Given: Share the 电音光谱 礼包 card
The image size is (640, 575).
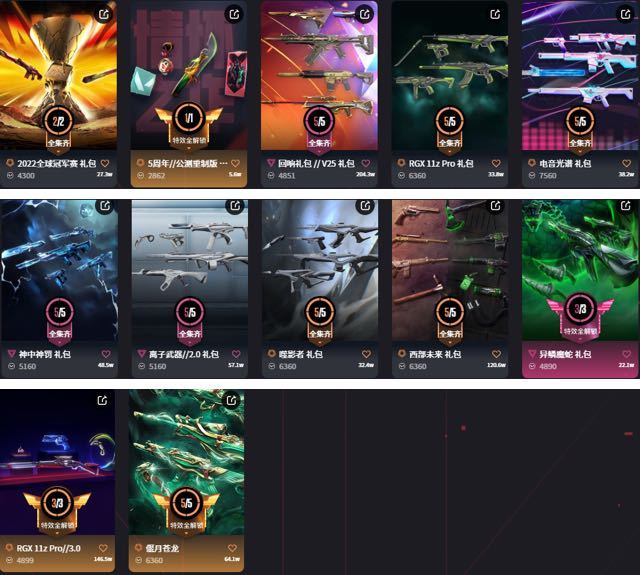Looking at the screenshot, I should (625, 15).
